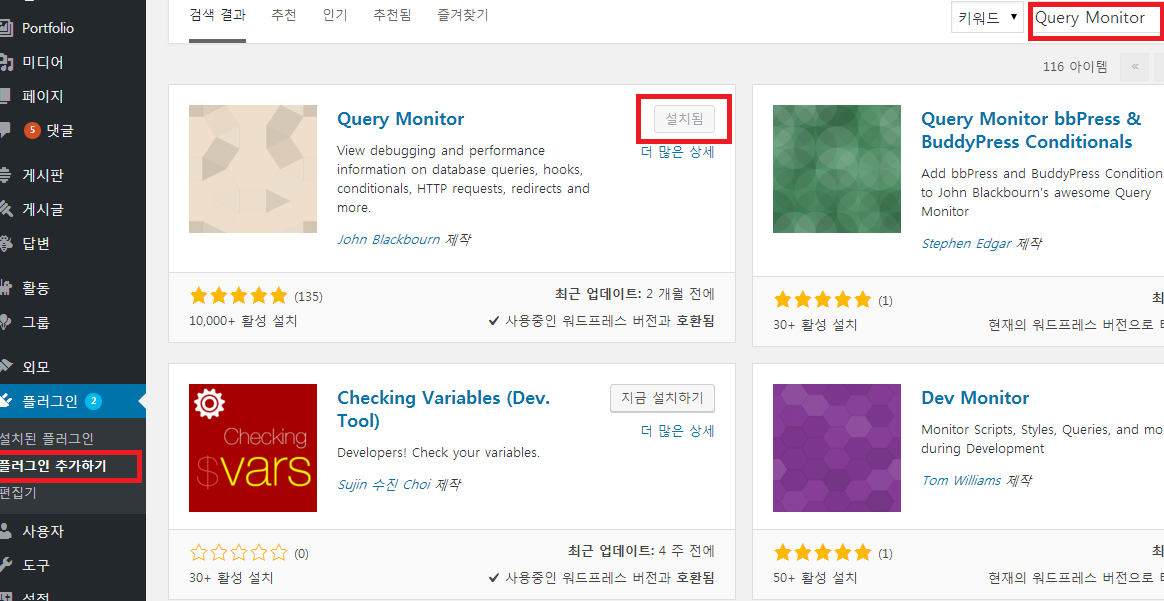Click the 게시글 topics icon

[5, 210]
